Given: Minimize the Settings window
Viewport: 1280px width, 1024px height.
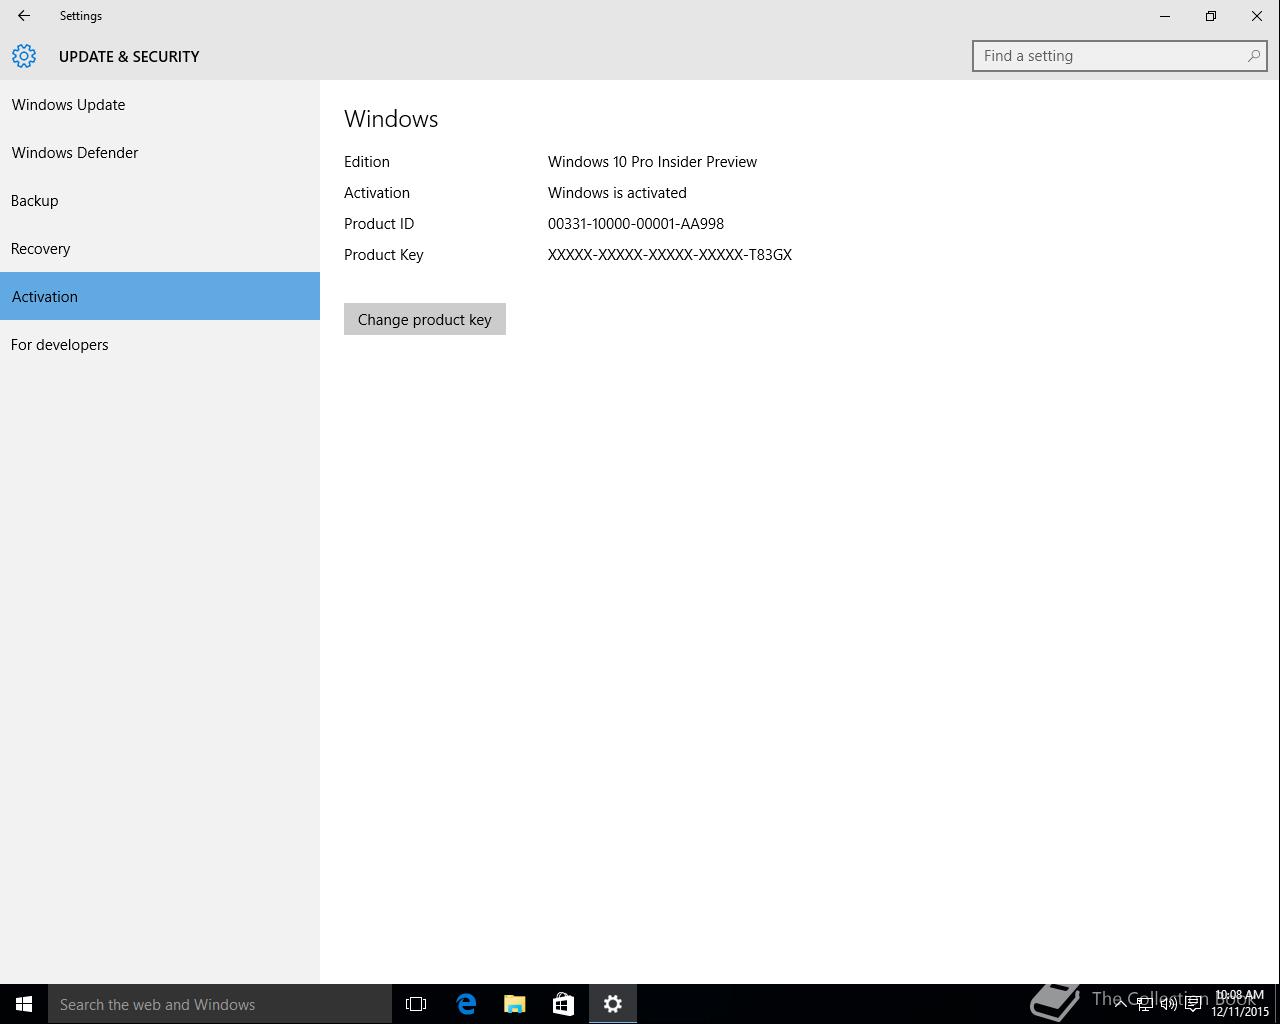Looking at the screenshot, I should (1165, 16).
